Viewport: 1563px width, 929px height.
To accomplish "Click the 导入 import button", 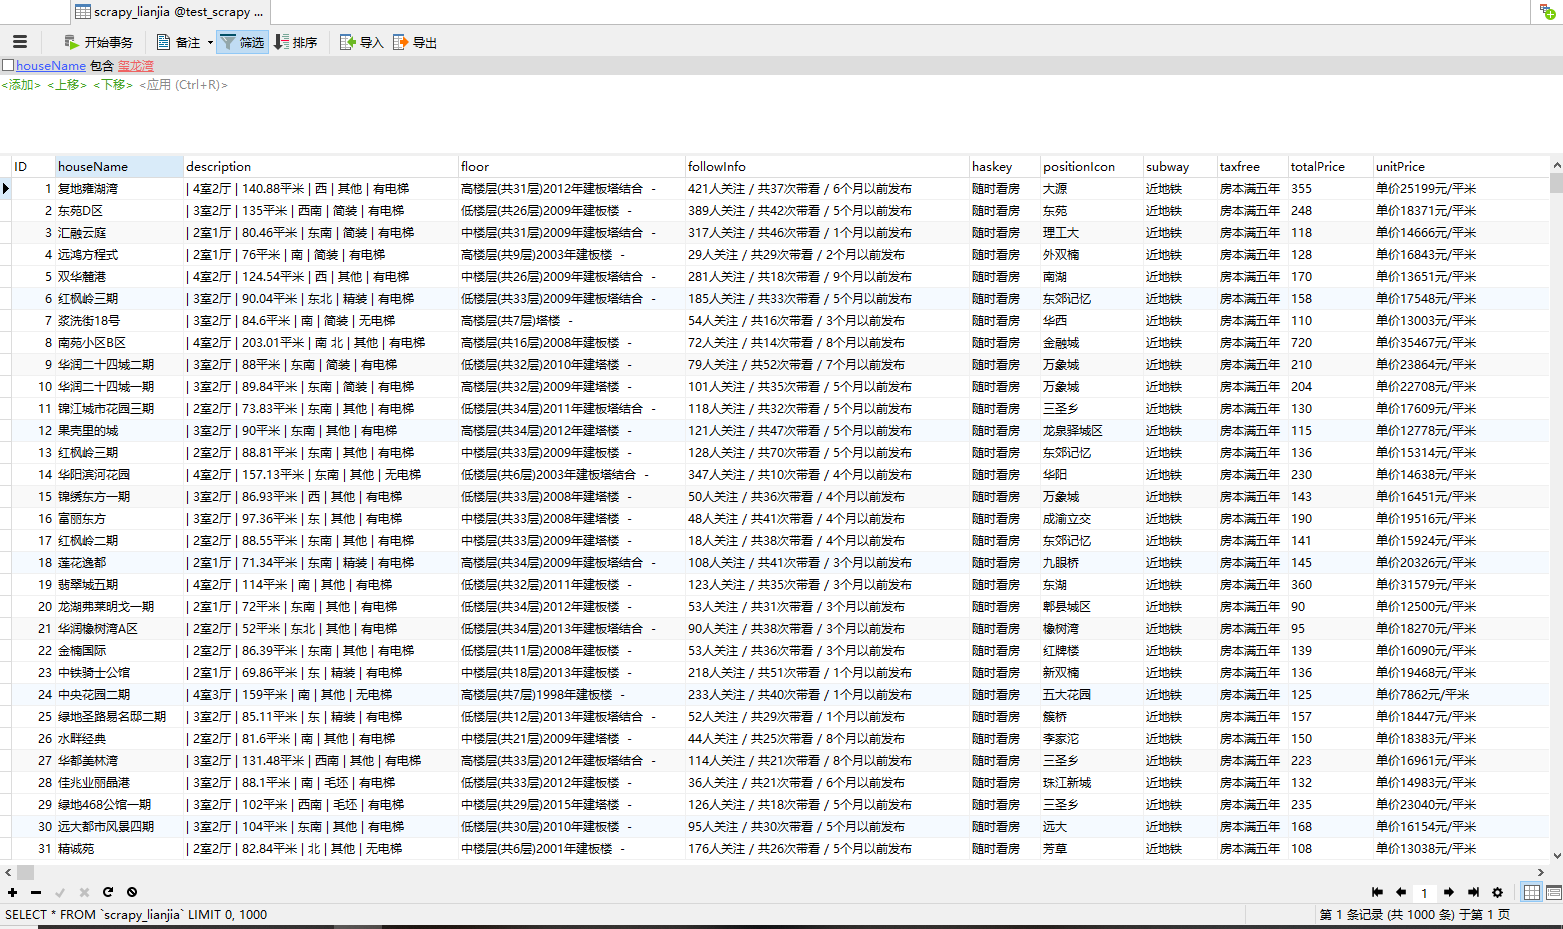I will [x=361, y=42].
